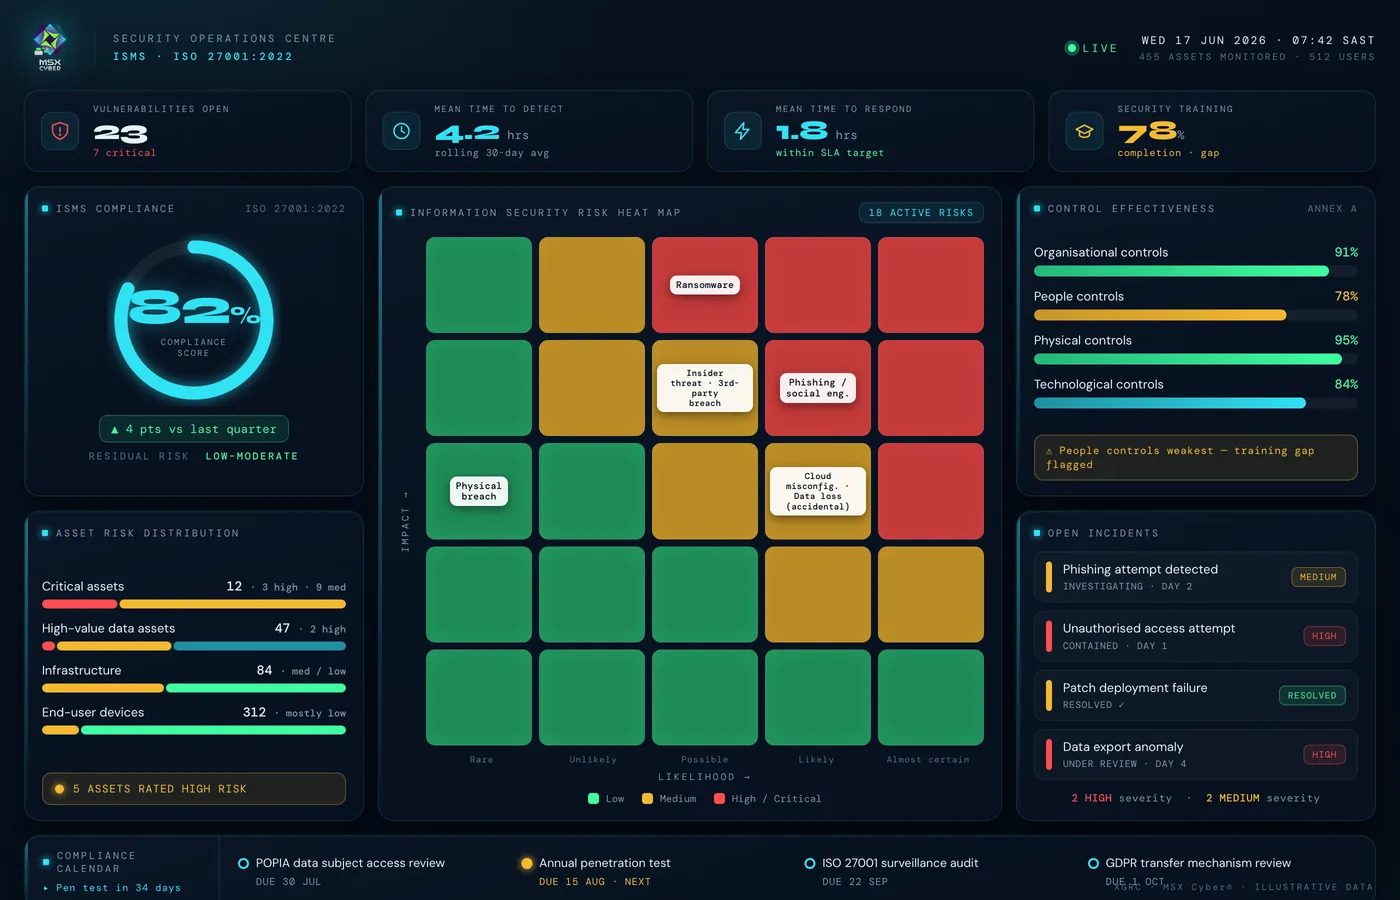Viewport: 1400px width, 900px height.
Task: Click the Annual penetration test calendar marker
Action: [527, 863]
